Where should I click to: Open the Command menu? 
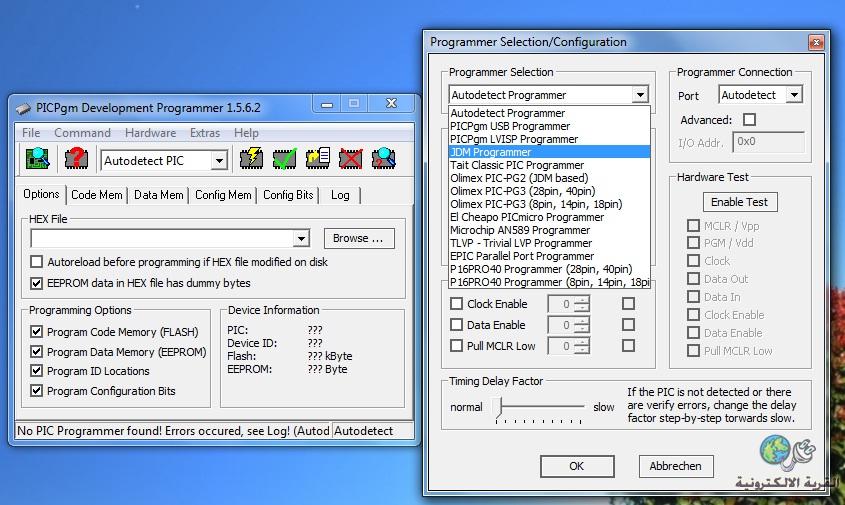(x=82, y=133)
